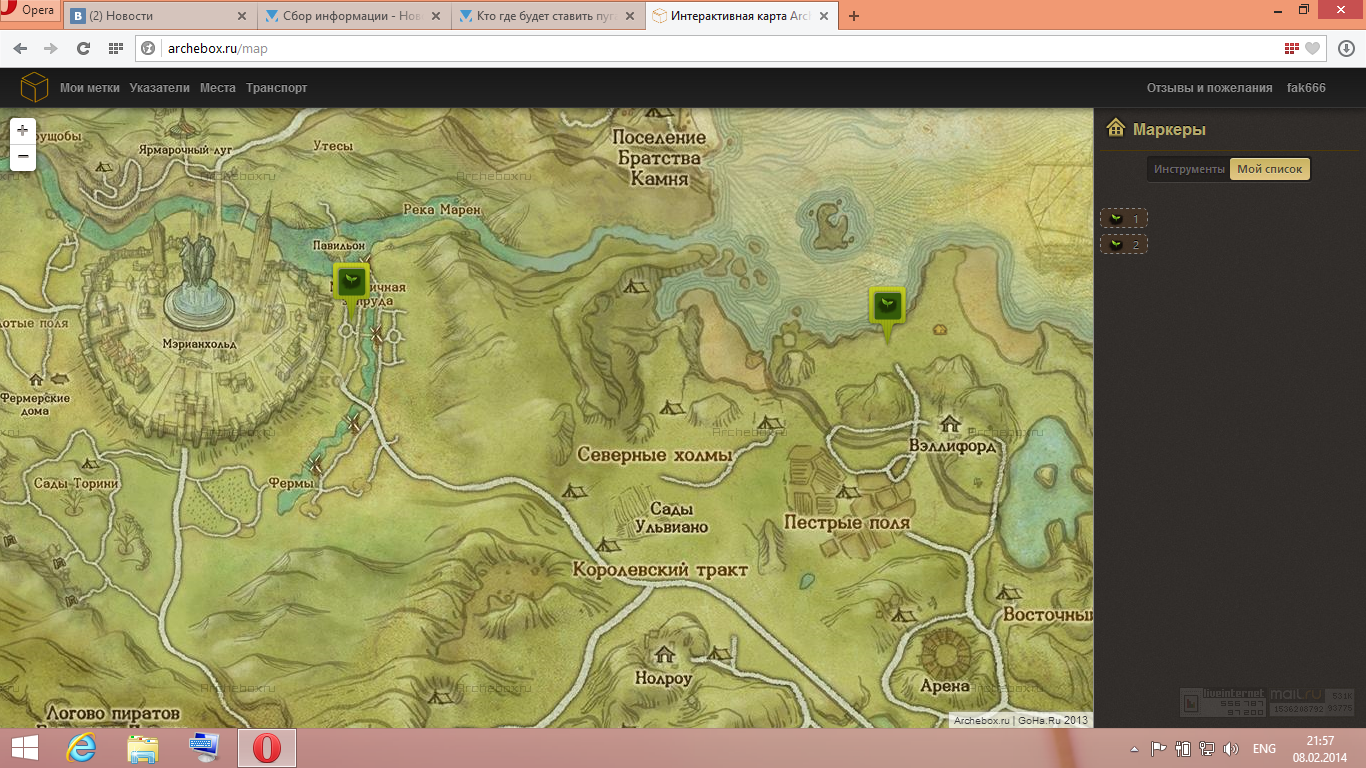This screenshot has height=768, width=1366.
Task: Zoom out on the map
Action: [23, 157]
